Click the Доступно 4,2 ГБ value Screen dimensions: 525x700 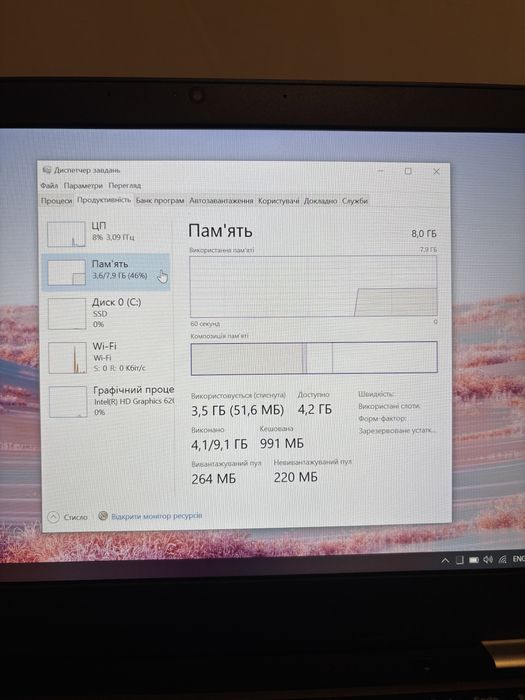point(315,409)
